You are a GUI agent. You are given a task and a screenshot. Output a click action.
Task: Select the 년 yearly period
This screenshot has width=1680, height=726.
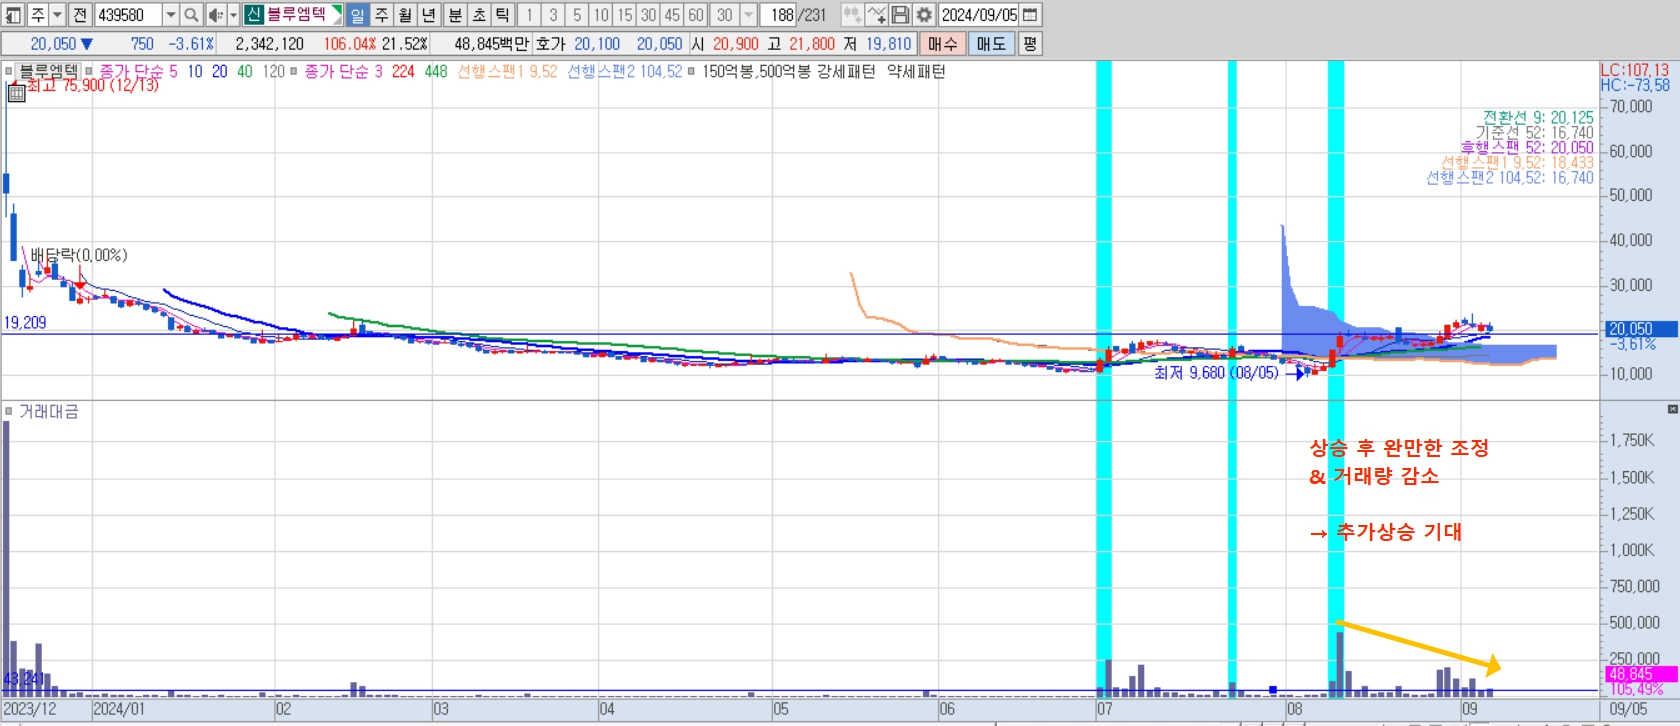[429, 15]
